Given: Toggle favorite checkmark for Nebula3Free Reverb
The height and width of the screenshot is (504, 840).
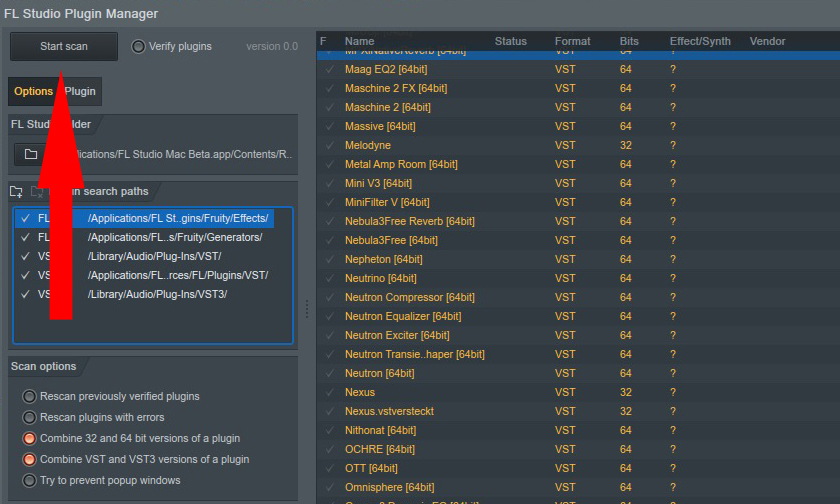Looking at the screenshot, I should (330, 221).
